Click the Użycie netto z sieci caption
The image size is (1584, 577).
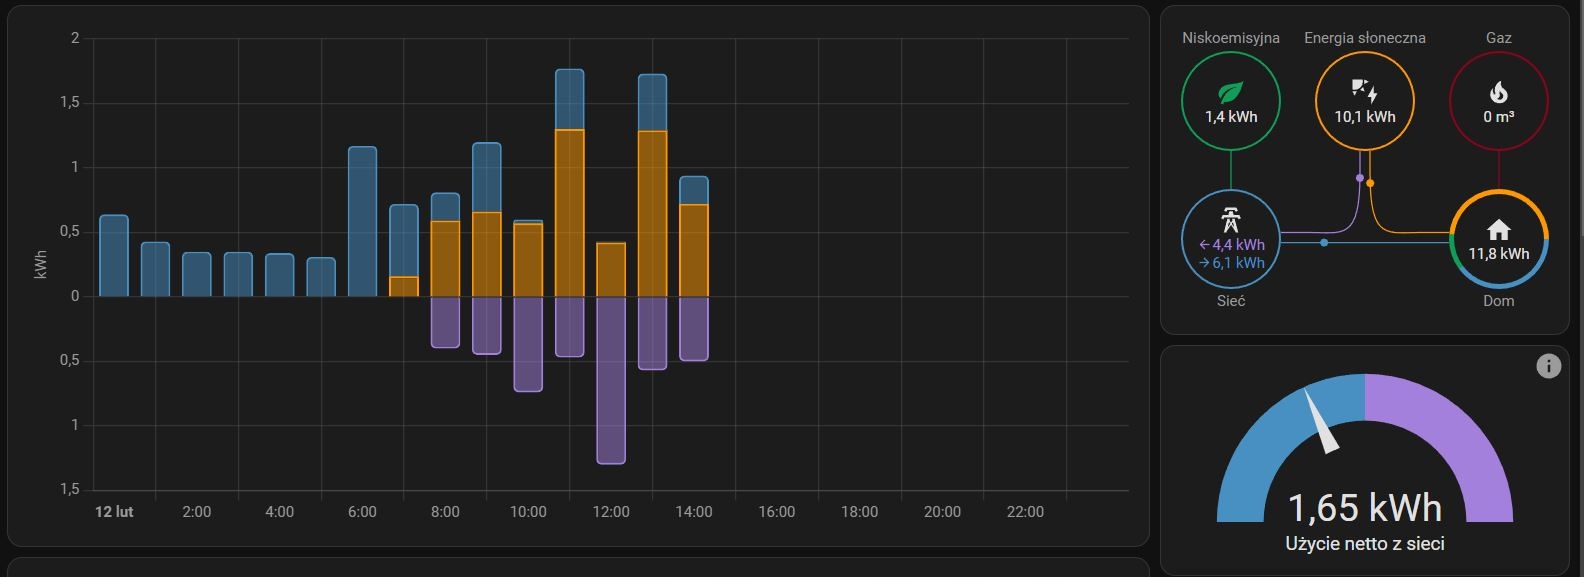pos(1365,544)
